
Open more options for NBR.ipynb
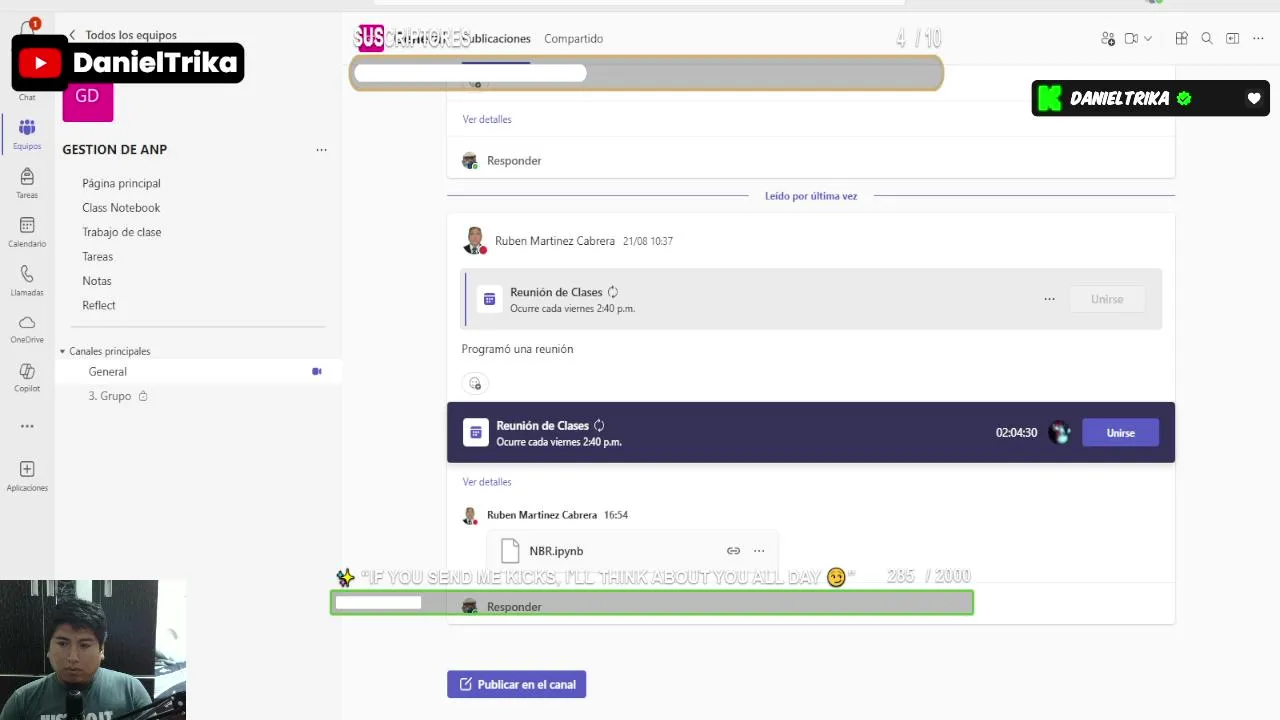coord(759,551)
